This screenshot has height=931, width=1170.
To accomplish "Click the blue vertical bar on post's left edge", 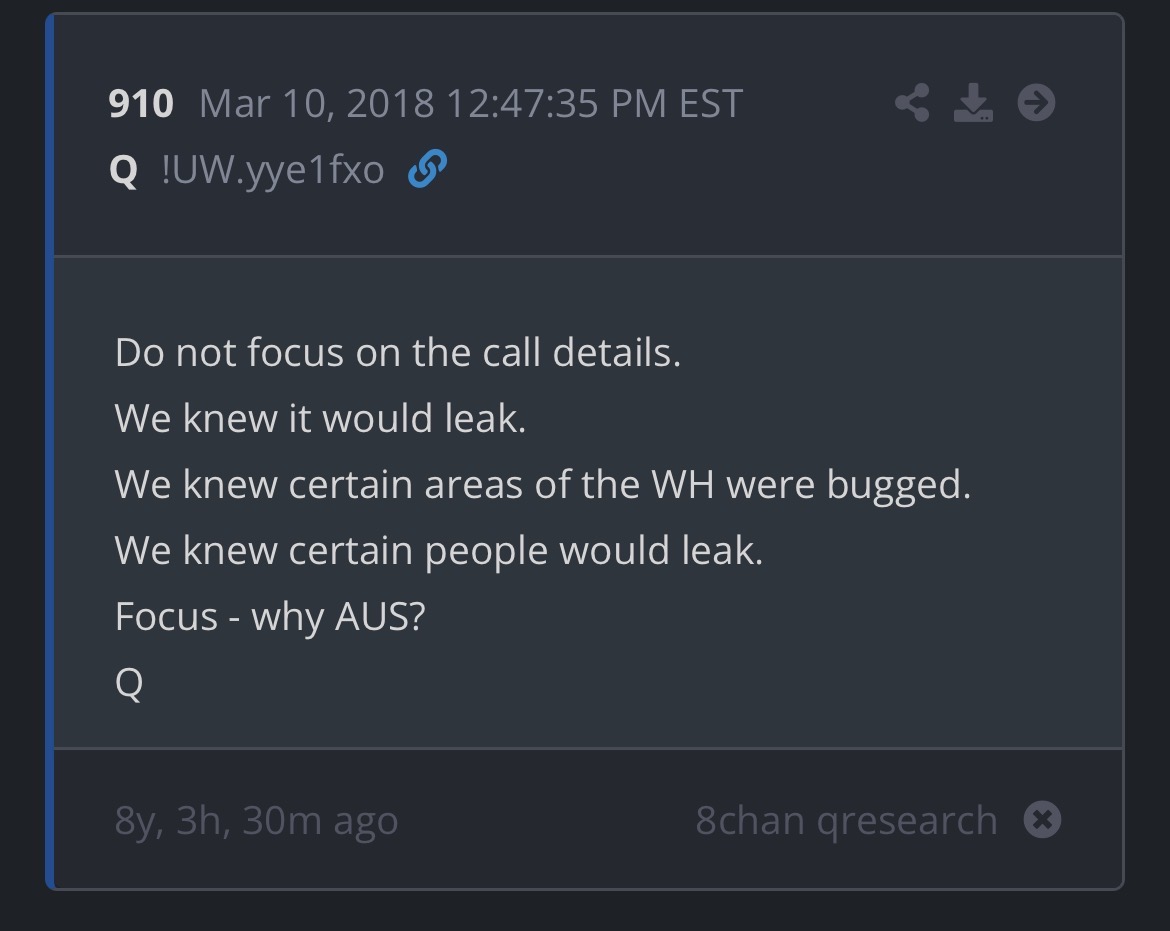I will pos(50,450).
